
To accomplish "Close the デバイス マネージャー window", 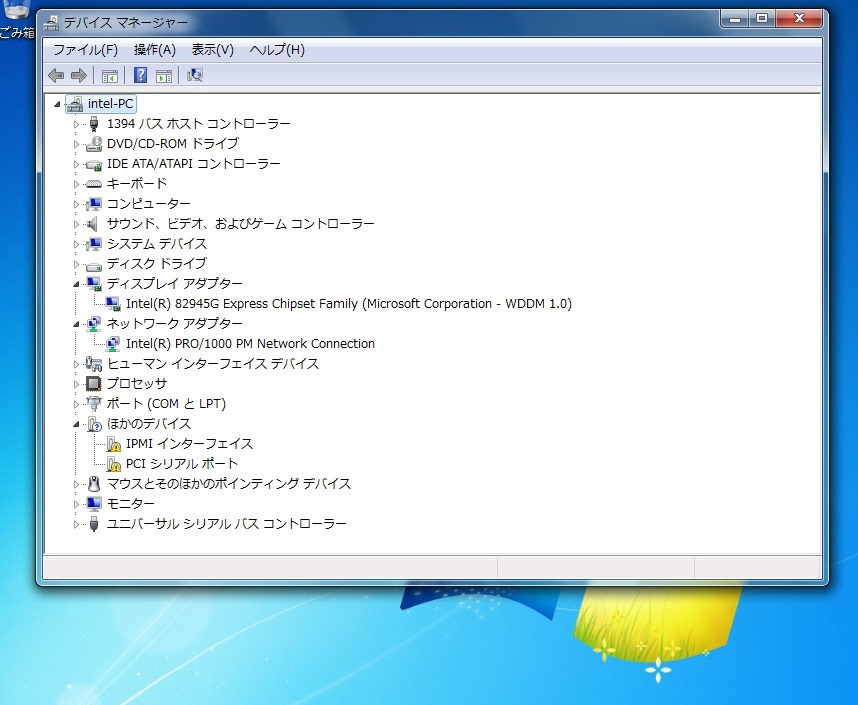I will point(799,19).
